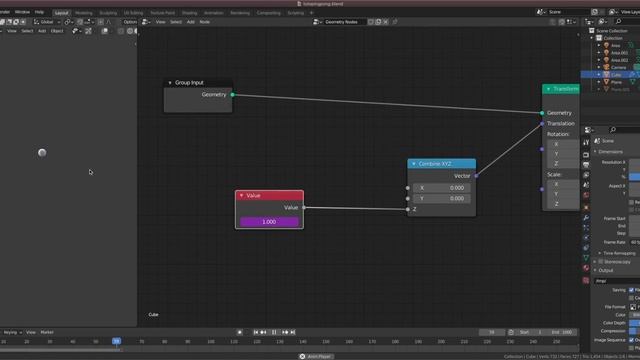640x360 pixels.
Task: Collapse the Group Input node
Action: 170,83
